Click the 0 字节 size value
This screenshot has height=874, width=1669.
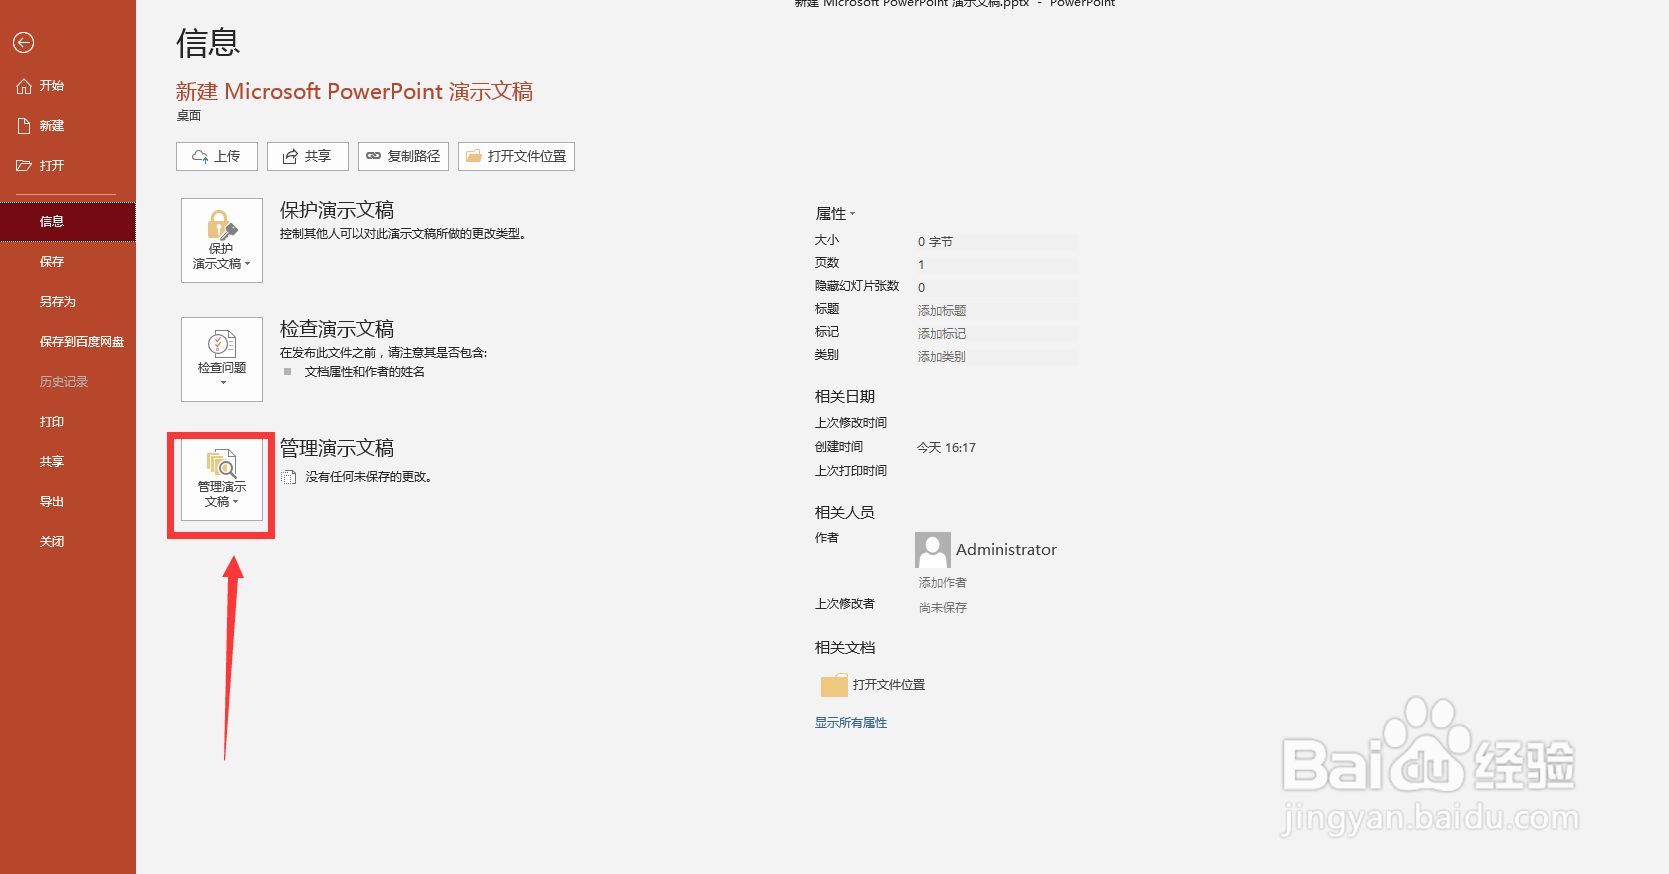tap(935, 242)
